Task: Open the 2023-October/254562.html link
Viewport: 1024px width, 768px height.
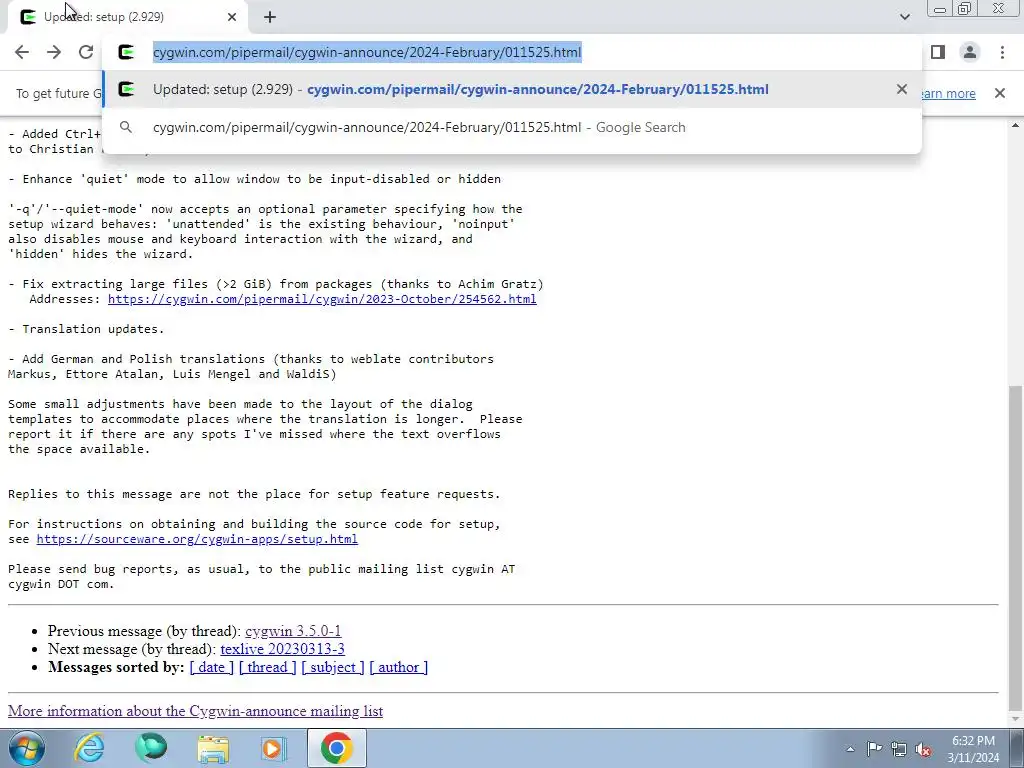Action: (322, 299)
